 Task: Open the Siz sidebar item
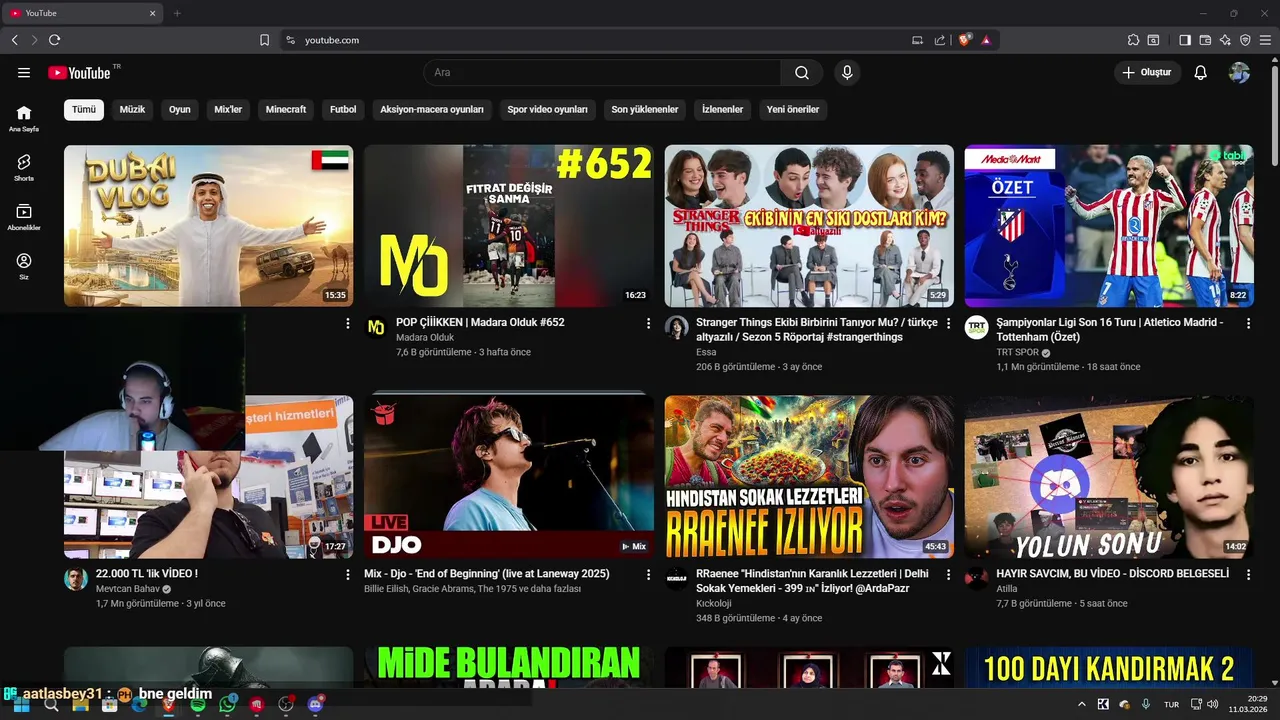pos(24,266)
